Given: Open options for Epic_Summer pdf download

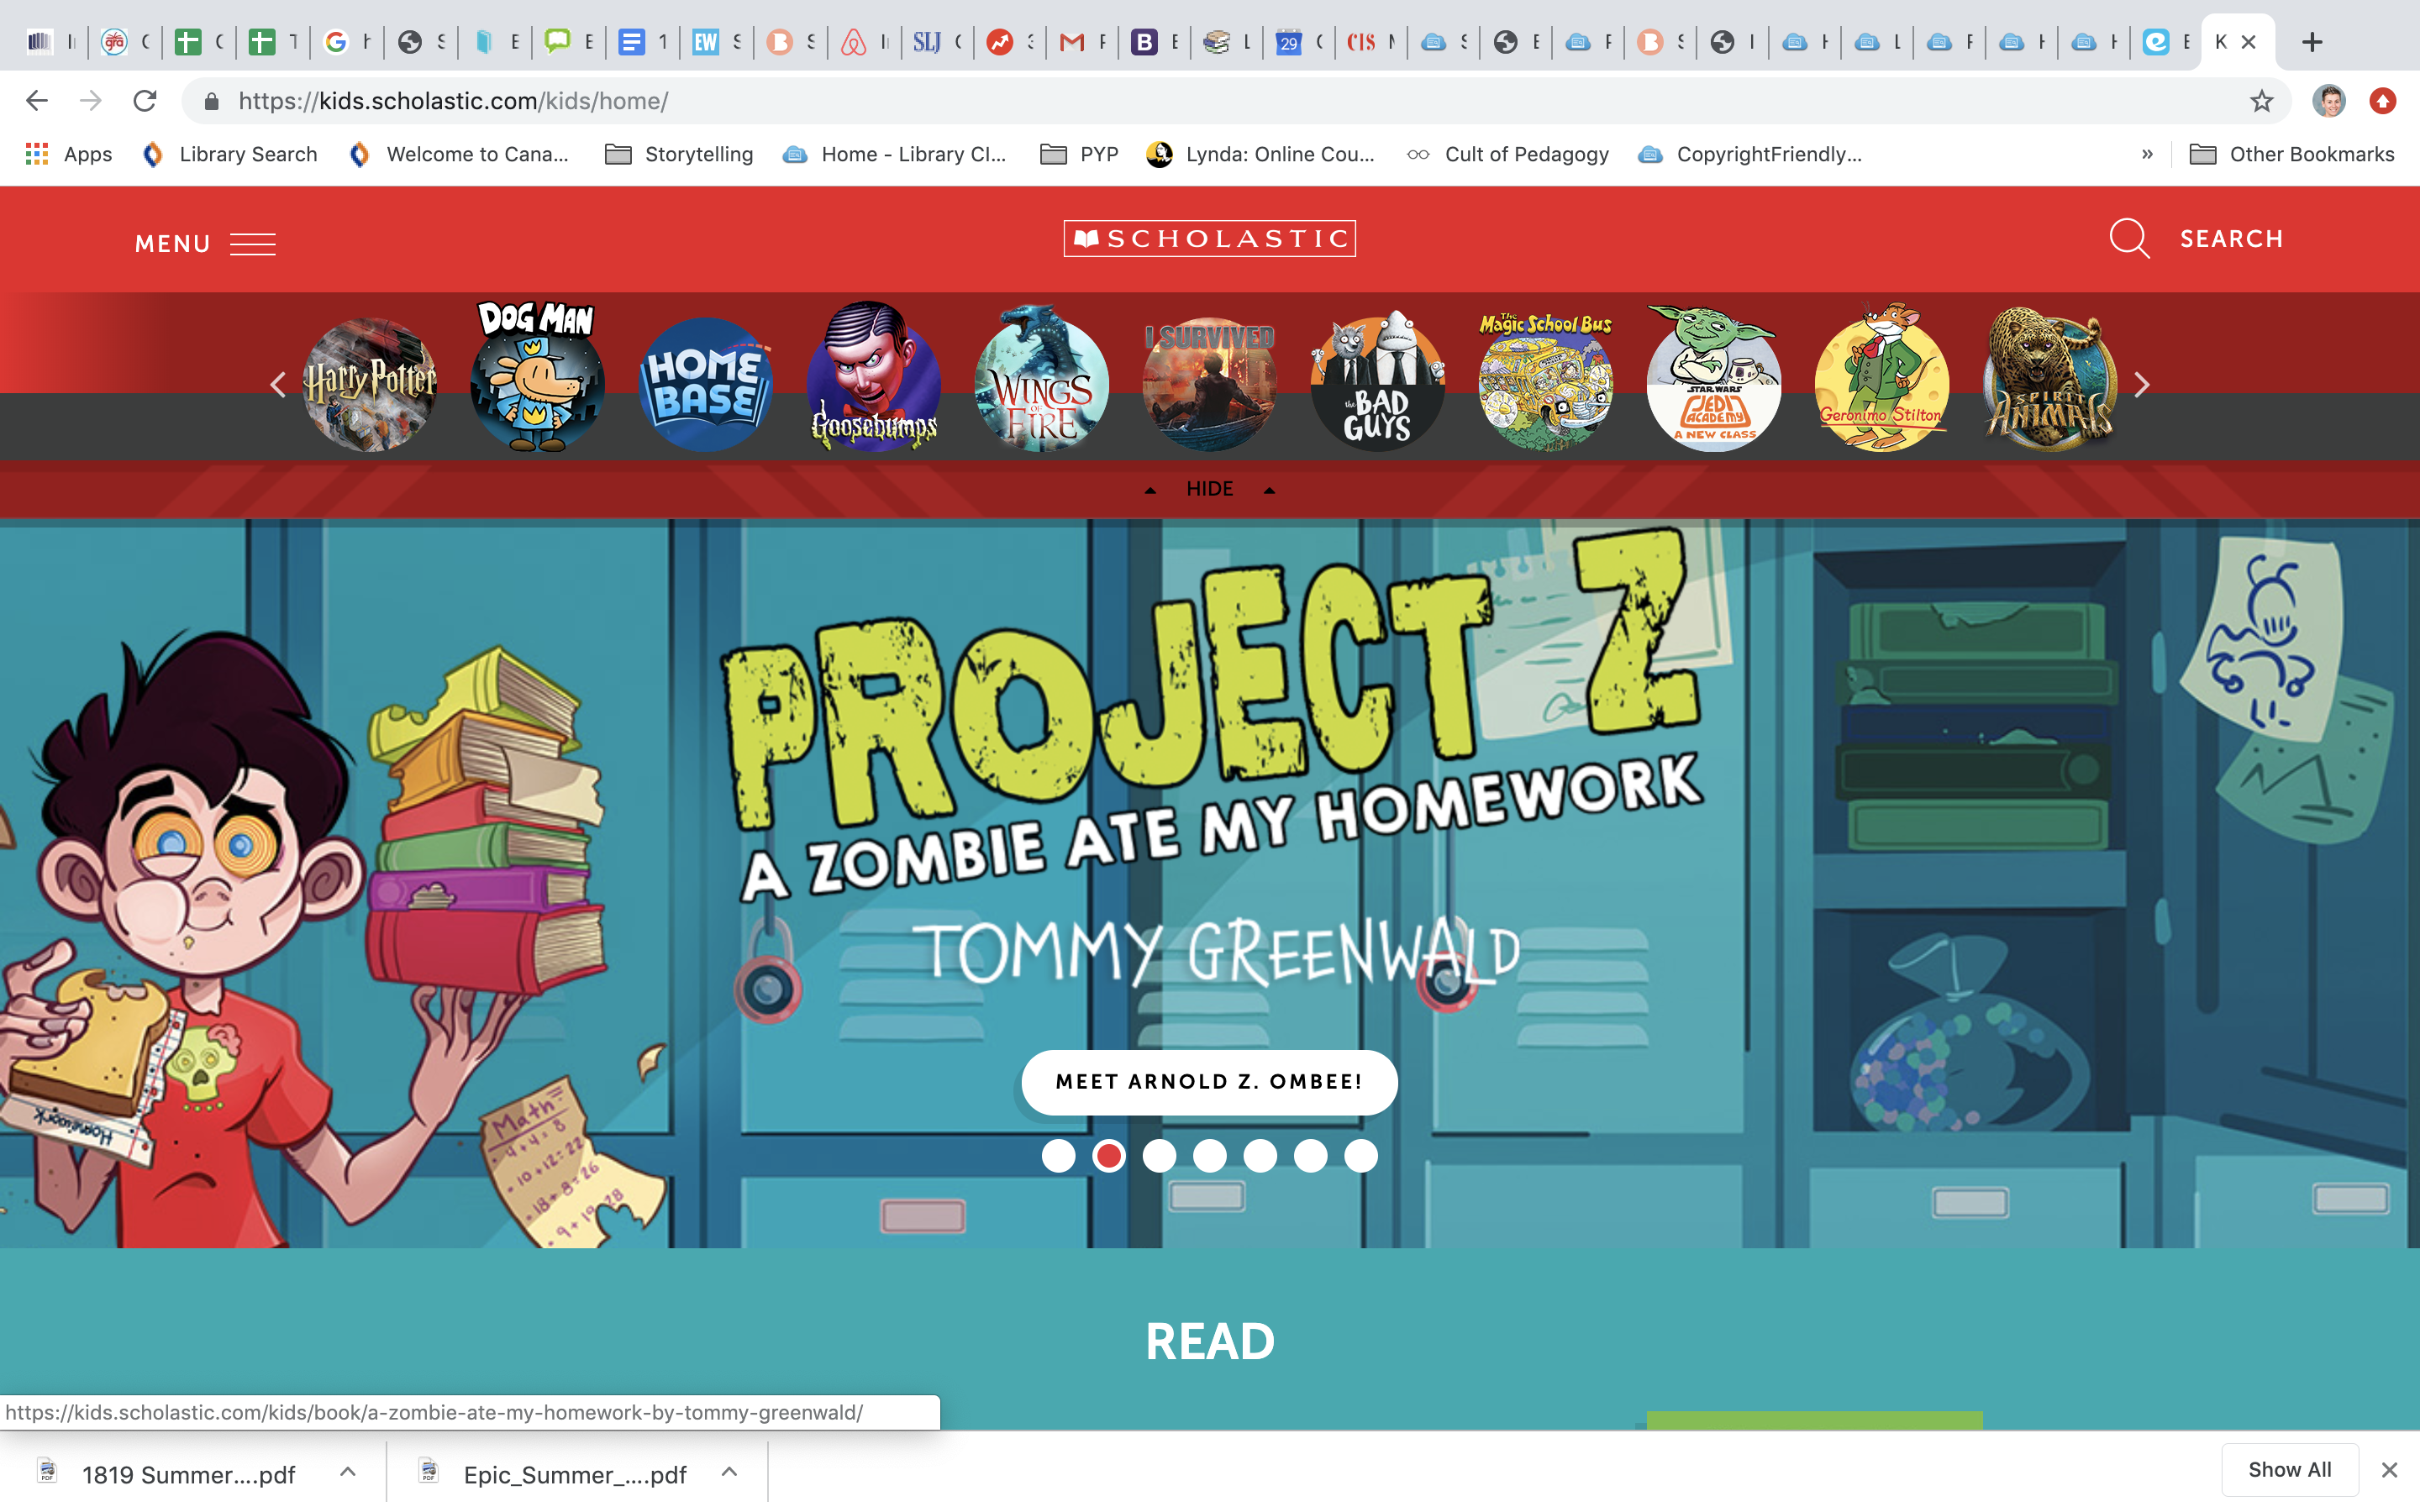Looking at the screenshot, I should (730, 1472).
